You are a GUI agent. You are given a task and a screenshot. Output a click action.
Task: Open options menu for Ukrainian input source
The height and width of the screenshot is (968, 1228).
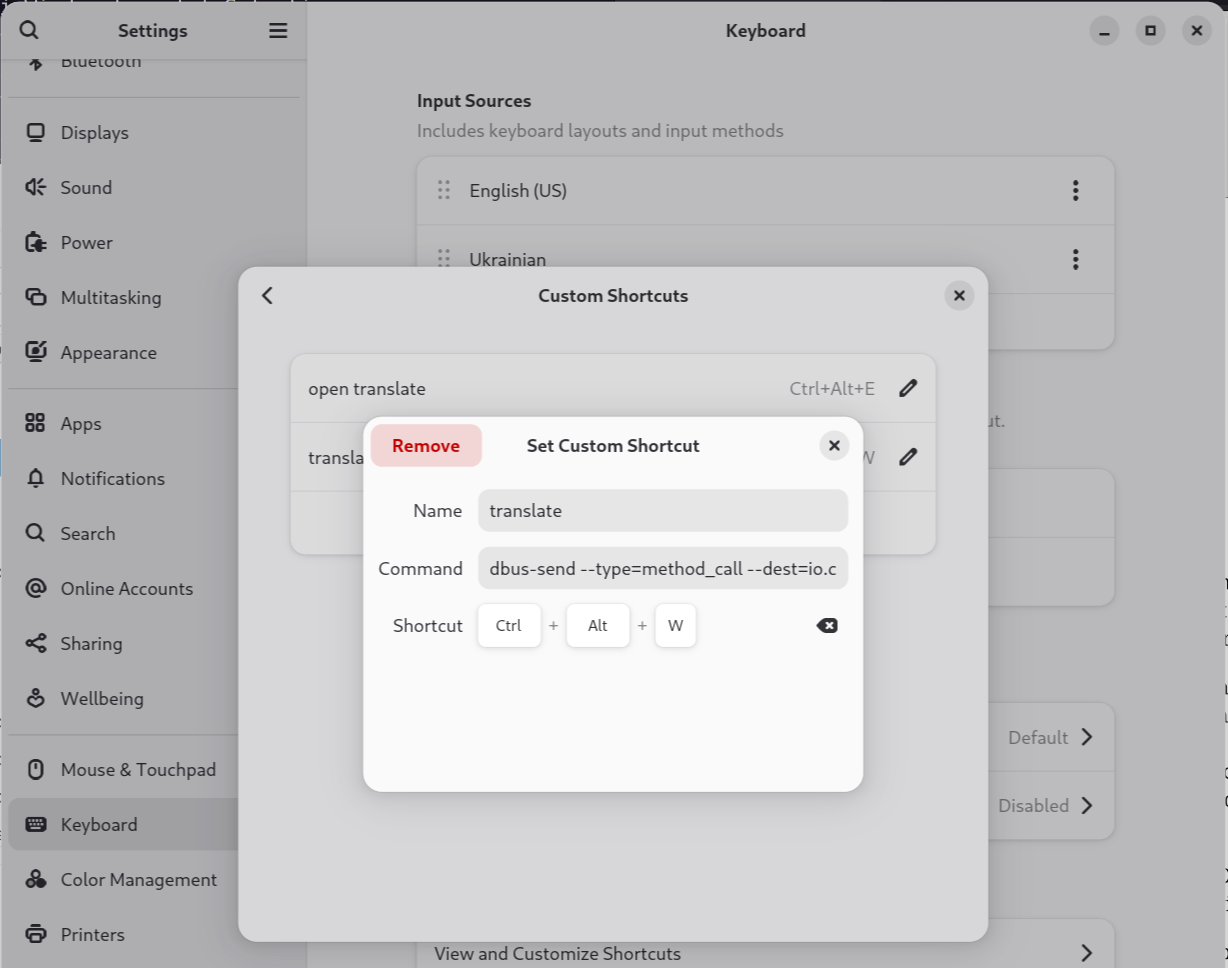point(1075,260)
